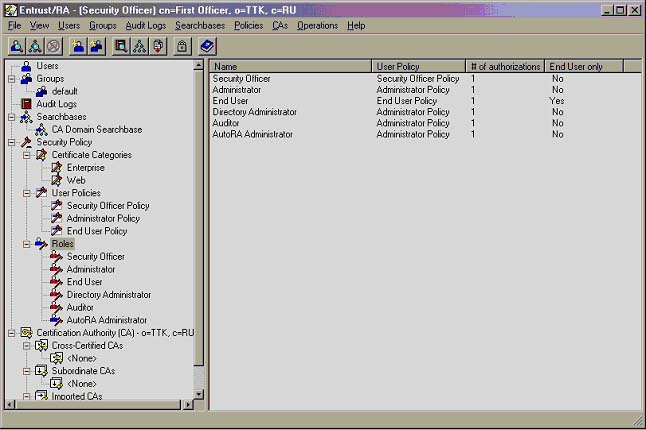Open the Policies menu
The image size is (646, 430).
click(x=248, y=26)
